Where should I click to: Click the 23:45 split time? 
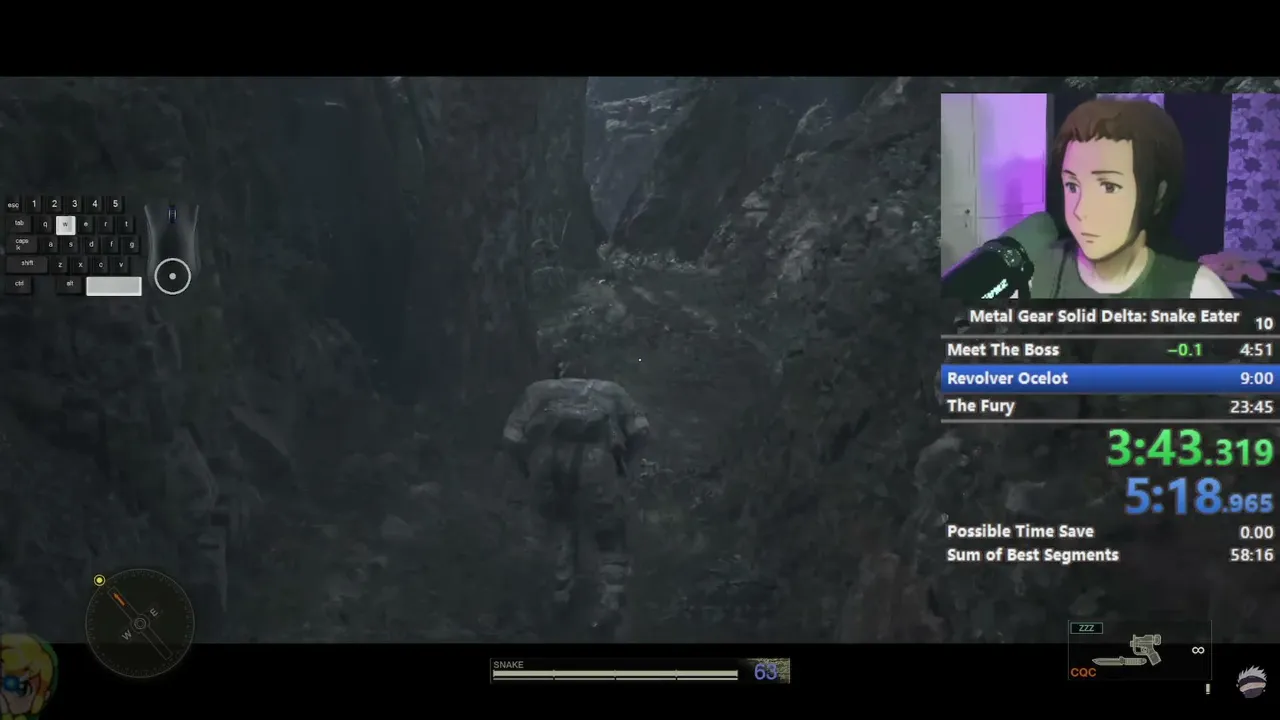[x=1252, y=407]
